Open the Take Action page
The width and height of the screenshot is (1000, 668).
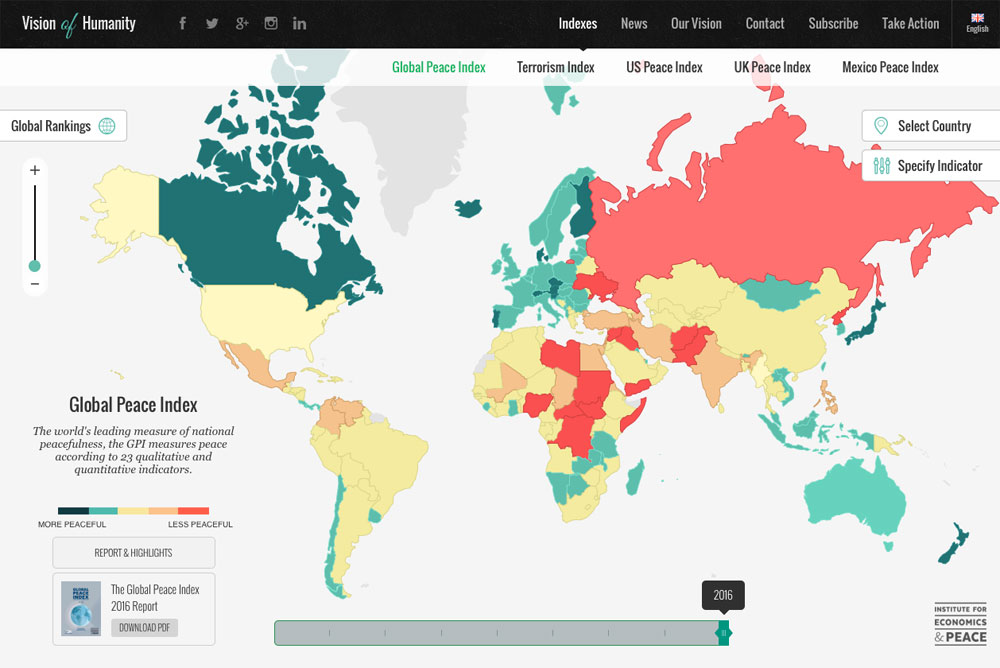coord(910,24)
